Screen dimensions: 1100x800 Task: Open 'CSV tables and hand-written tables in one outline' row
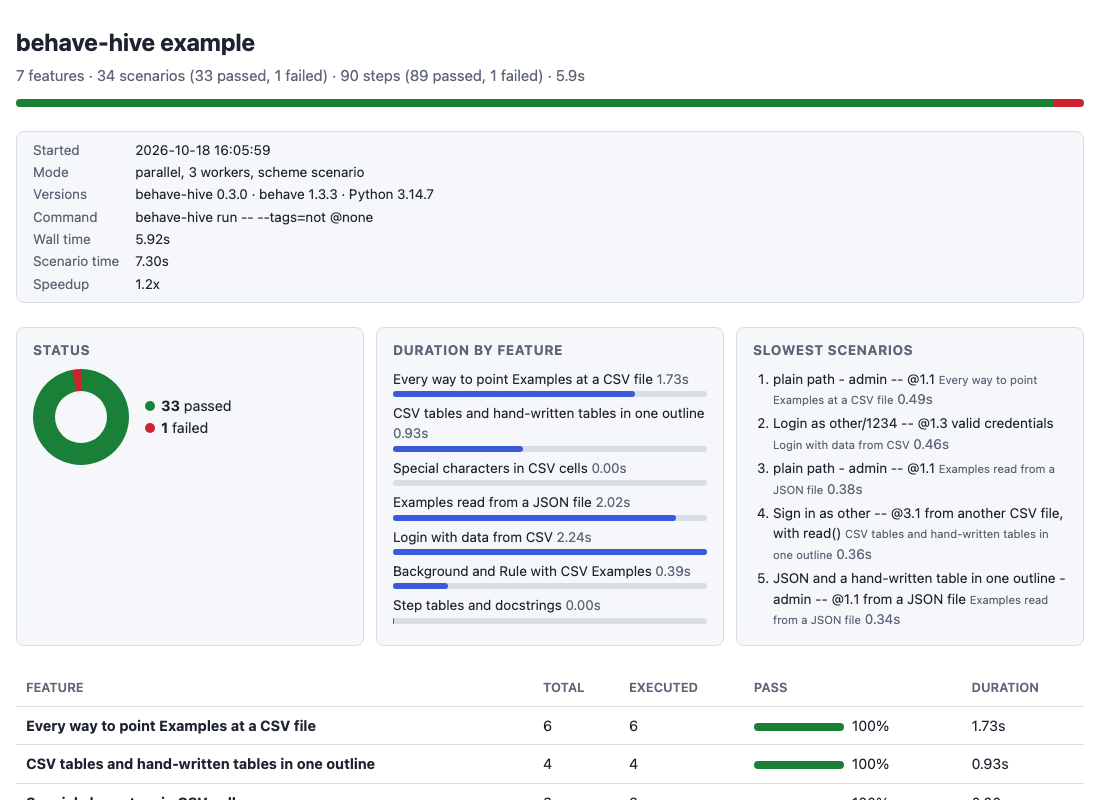pyautogui.click(x=550, y=764)
